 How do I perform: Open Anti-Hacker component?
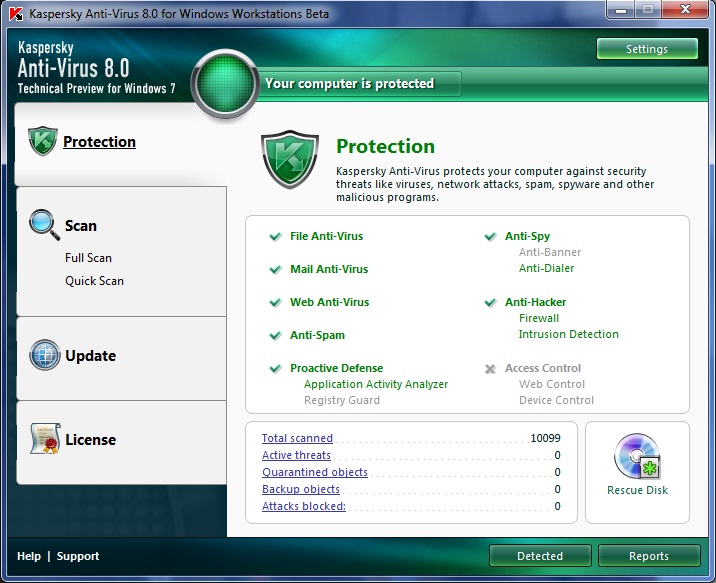[535, 302]
